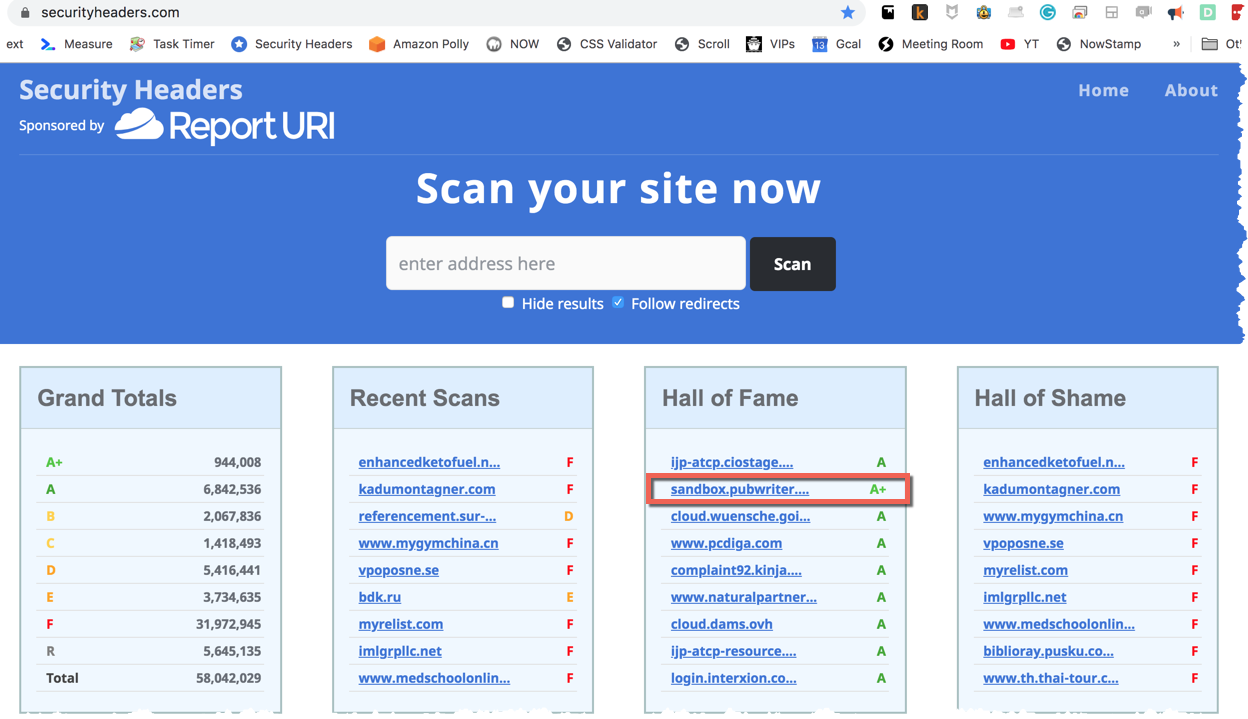The image size is (1248, 719).
Task: Open sandbox.pubwriter.... link
Action: (x=740, y=489)
